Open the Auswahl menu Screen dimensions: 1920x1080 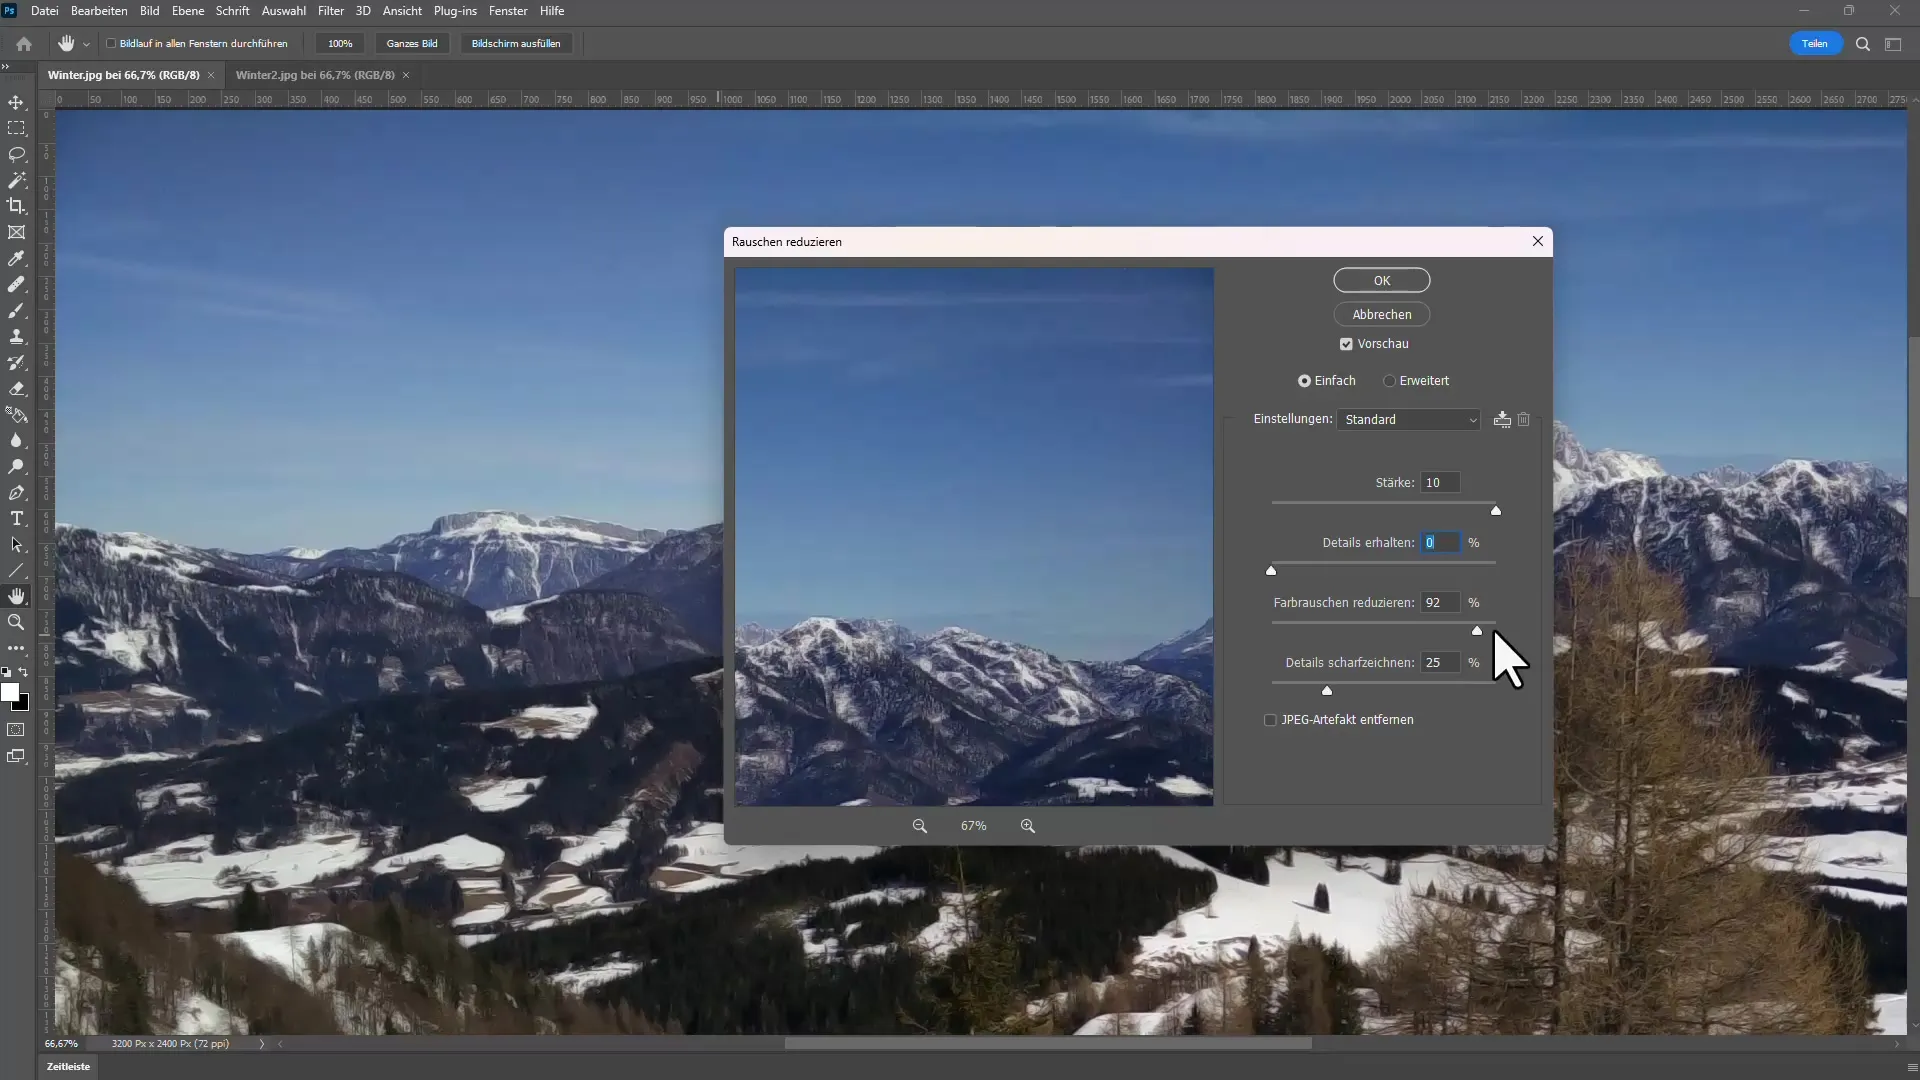coord(284,11)
